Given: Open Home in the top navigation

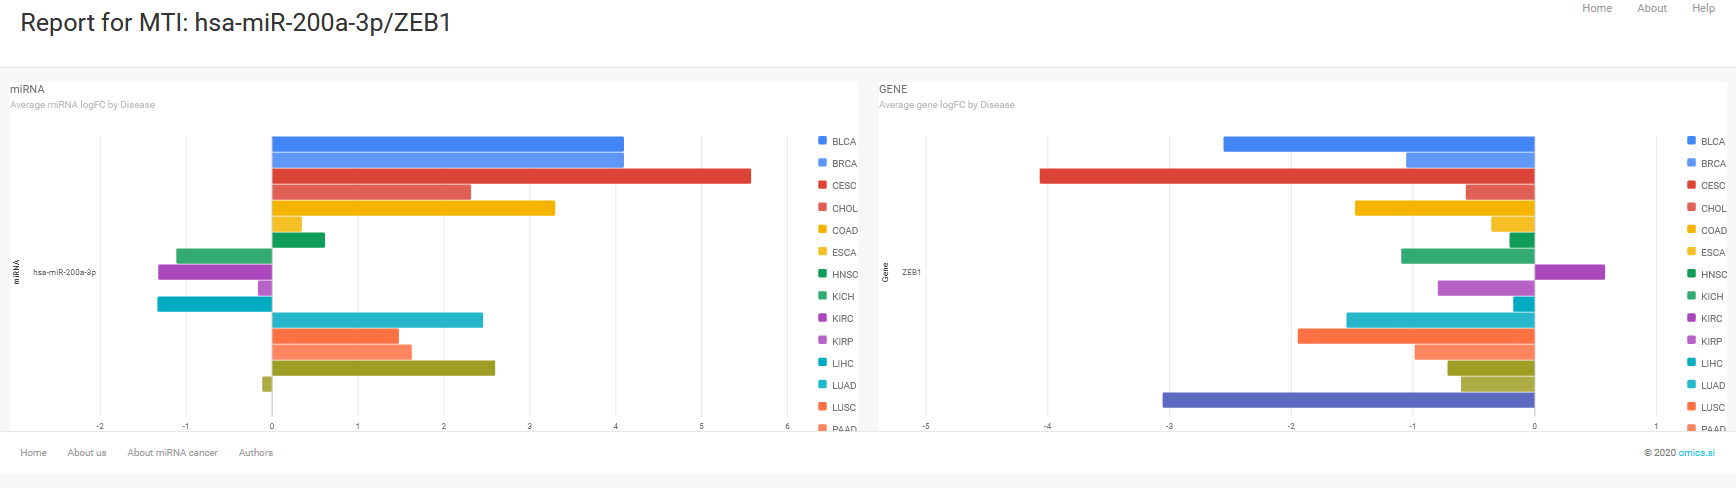Looking at the screenshot, I should pos(1596,8).
